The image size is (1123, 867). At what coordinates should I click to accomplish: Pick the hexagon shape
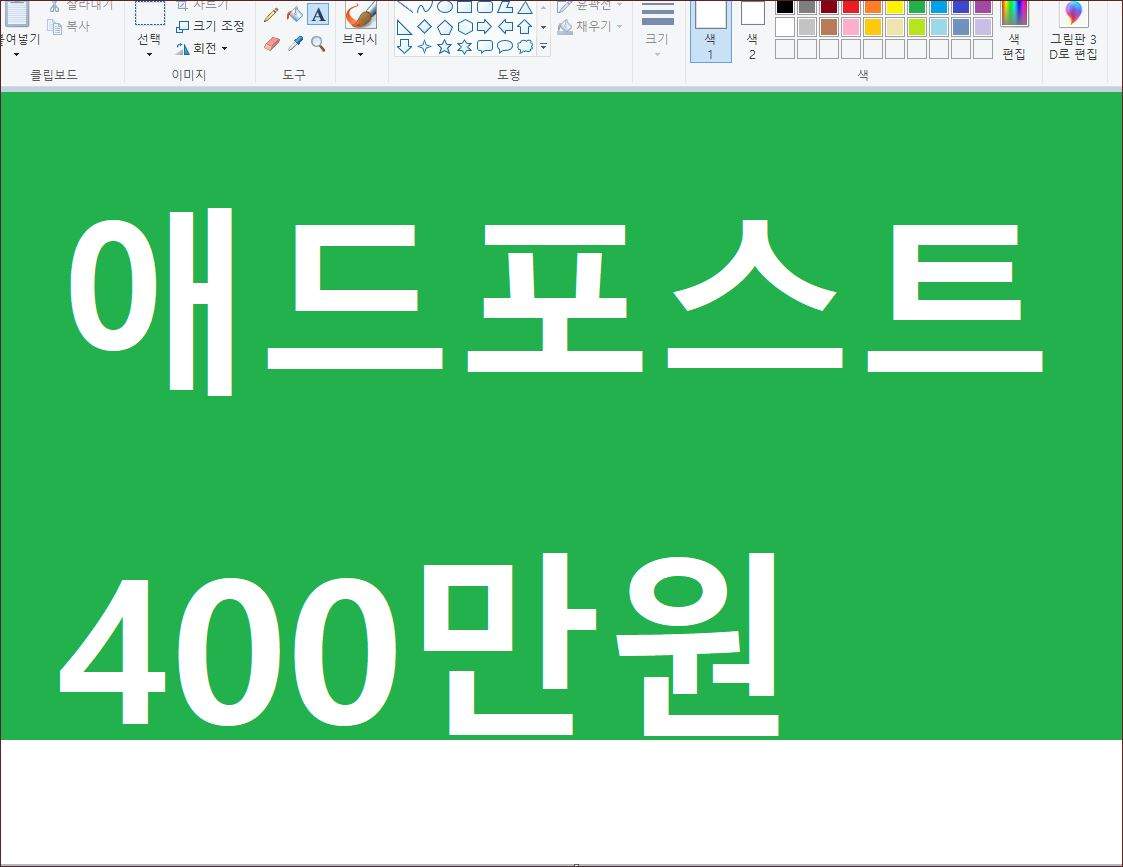point(465,27)
